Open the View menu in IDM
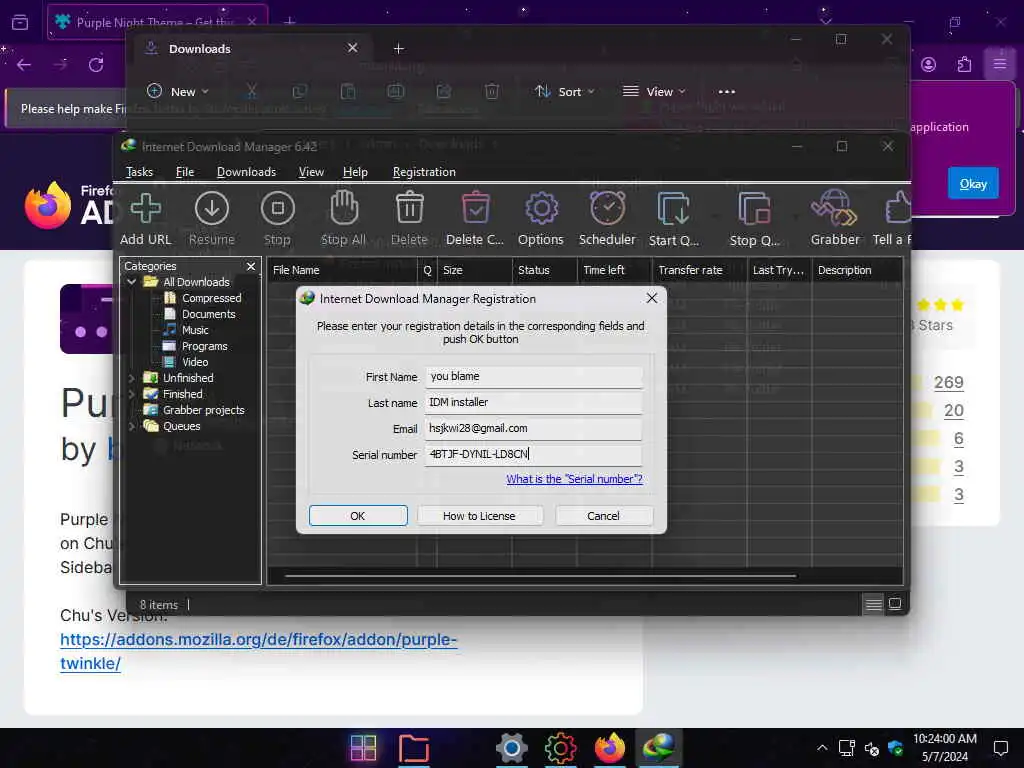Screen dimensions: 1024x768 click(311, 172)
